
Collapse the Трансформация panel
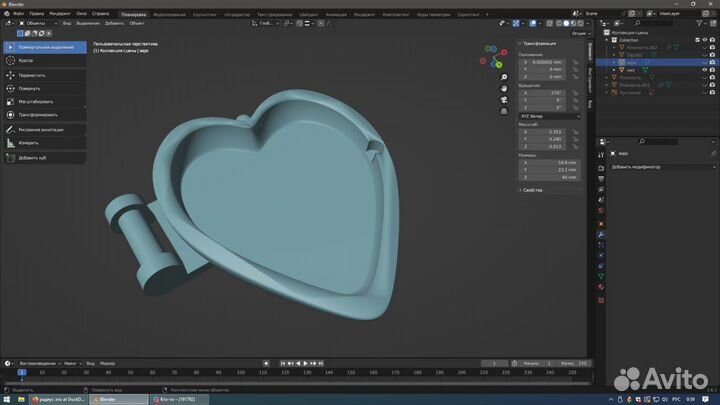click(539, 44)
